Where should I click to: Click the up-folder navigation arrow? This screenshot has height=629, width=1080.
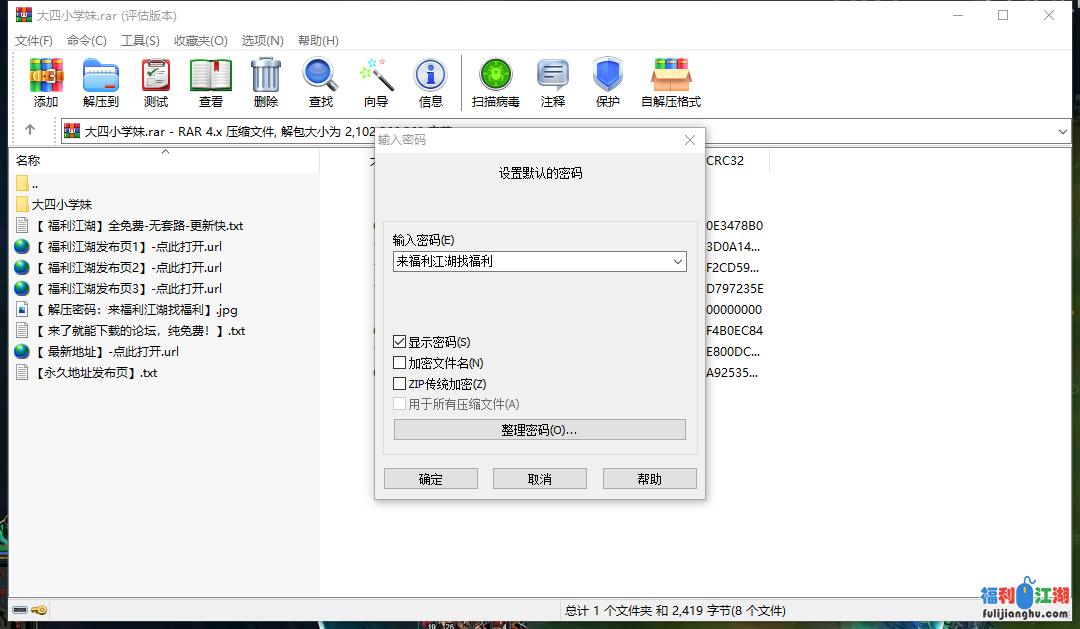29,130
